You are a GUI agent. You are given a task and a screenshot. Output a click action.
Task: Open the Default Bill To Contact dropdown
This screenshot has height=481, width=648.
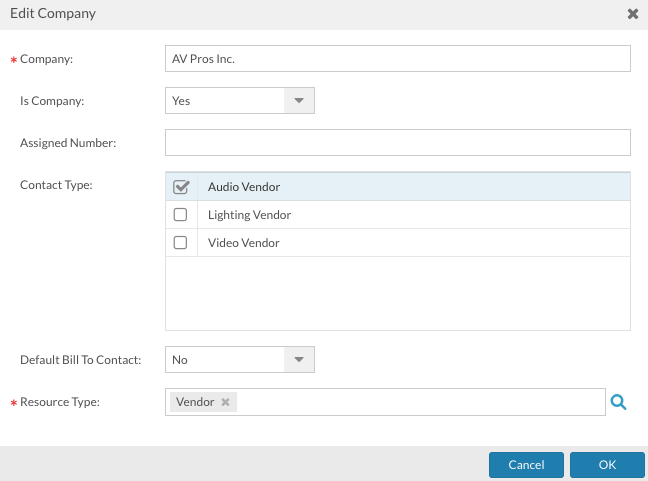click(x=299, y=360)
